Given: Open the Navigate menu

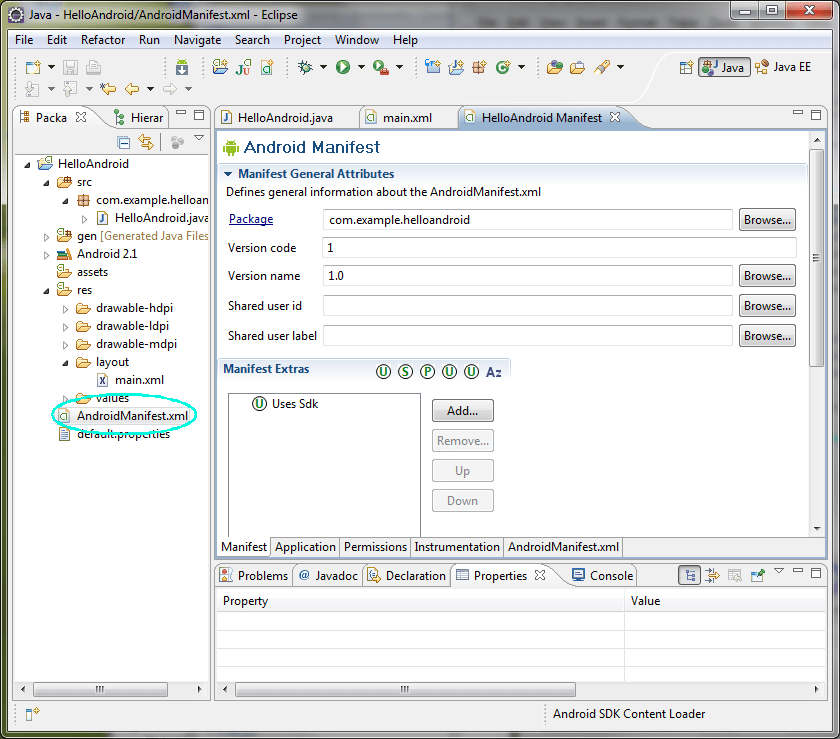Looking at the screenshot, I should click(198, 40).
